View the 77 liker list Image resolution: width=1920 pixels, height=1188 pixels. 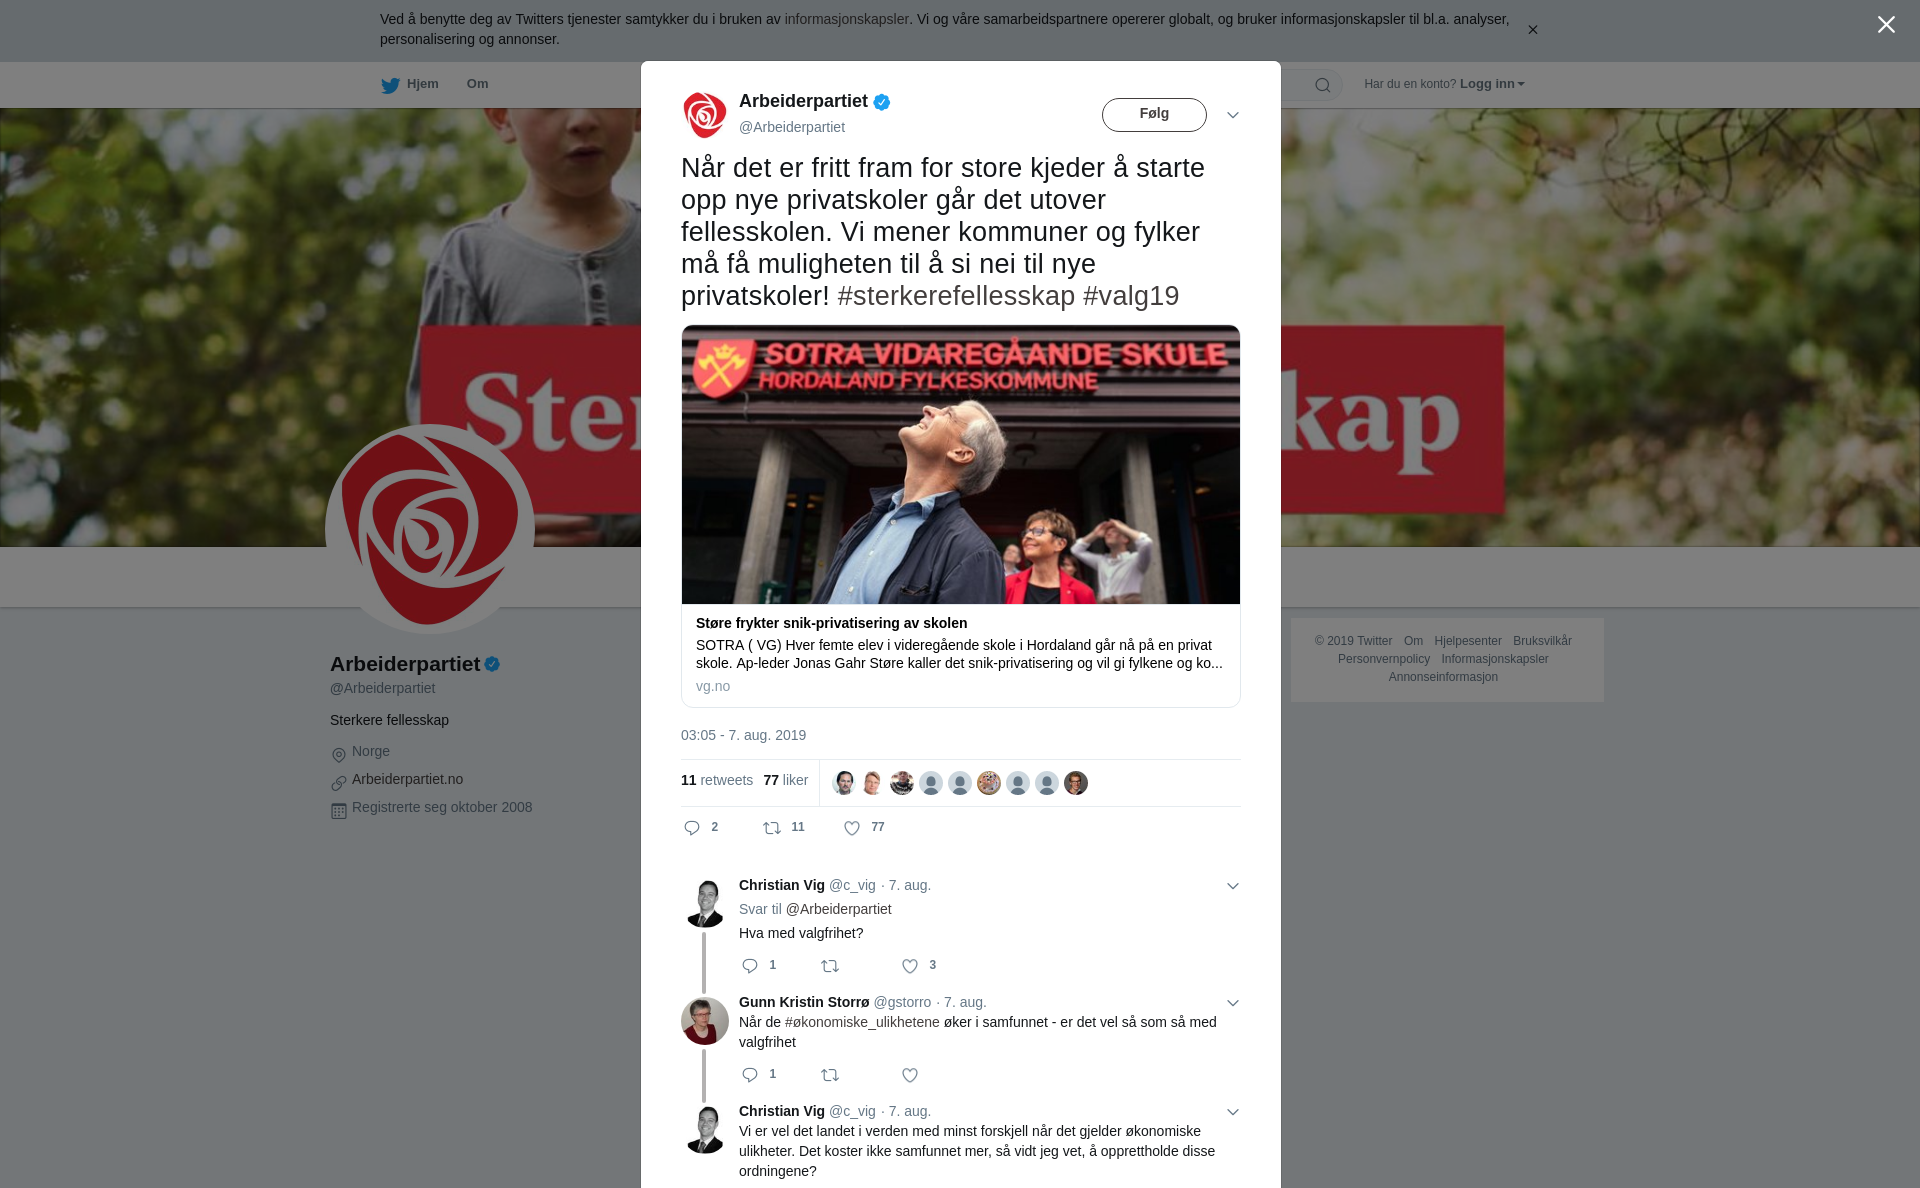coord(785,780)
